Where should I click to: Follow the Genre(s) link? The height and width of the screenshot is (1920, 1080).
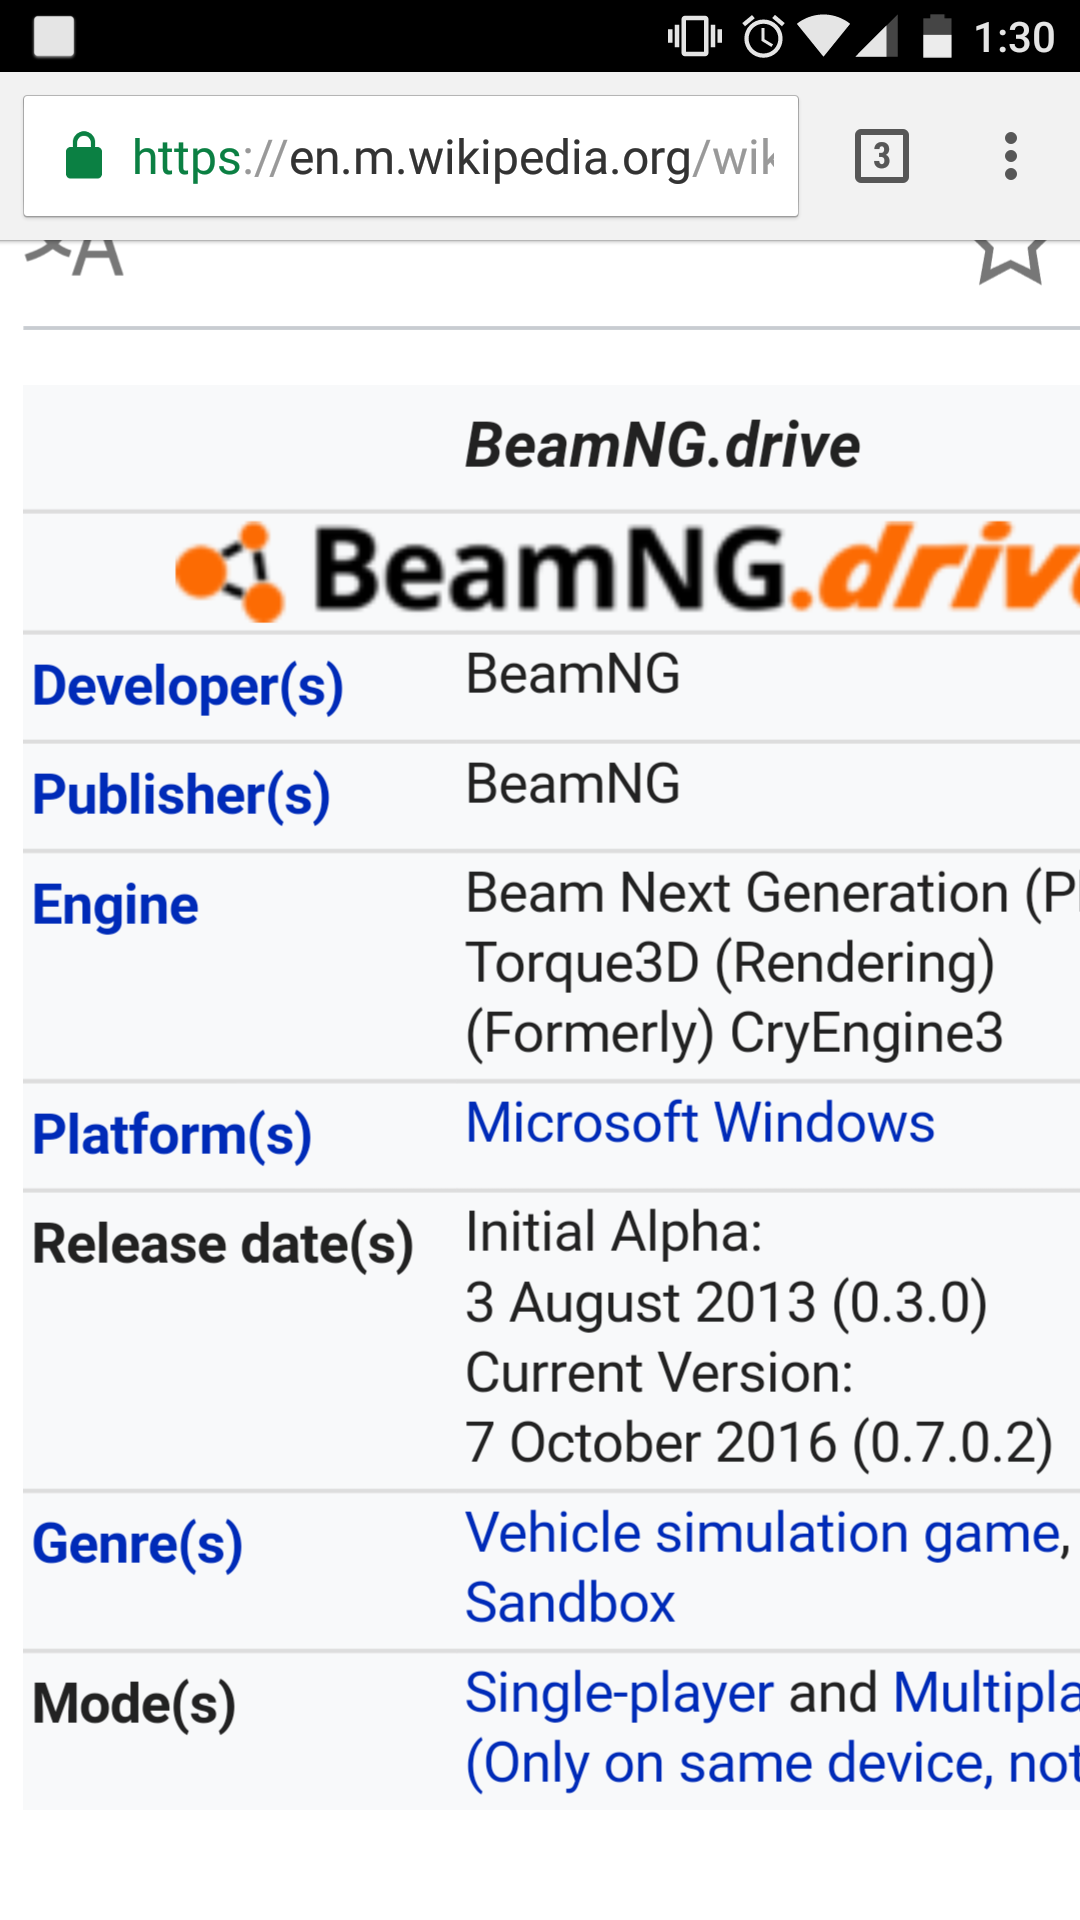[137, 1545]
